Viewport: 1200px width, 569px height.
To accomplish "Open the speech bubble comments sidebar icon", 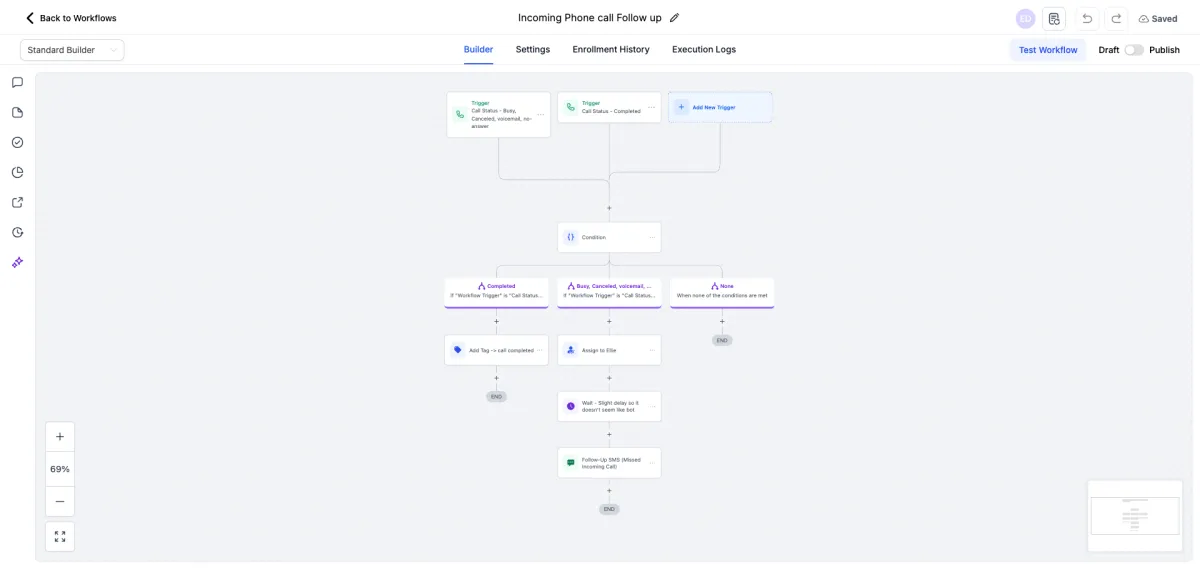I will coord(17,82).
